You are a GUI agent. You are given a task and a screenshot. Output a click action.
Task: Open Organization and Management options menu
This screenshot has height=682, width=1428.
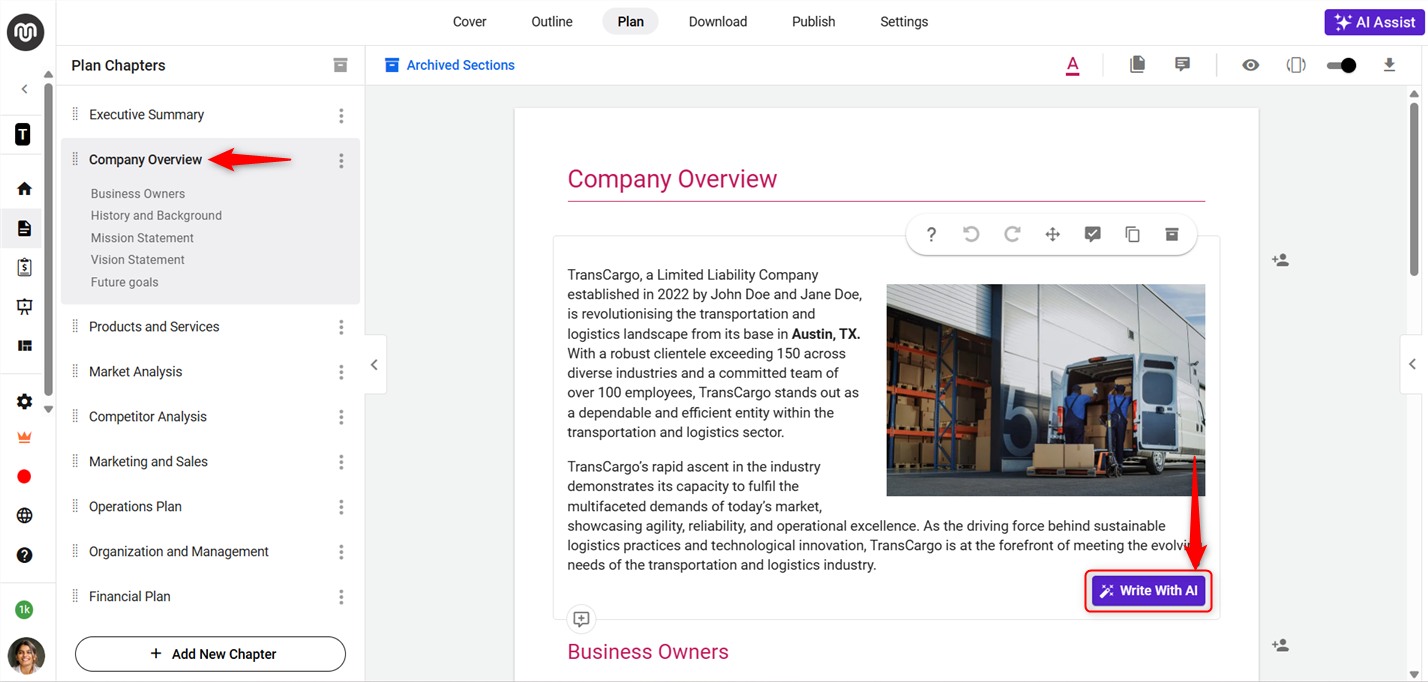pyautogui.click(x=341, y=552)
